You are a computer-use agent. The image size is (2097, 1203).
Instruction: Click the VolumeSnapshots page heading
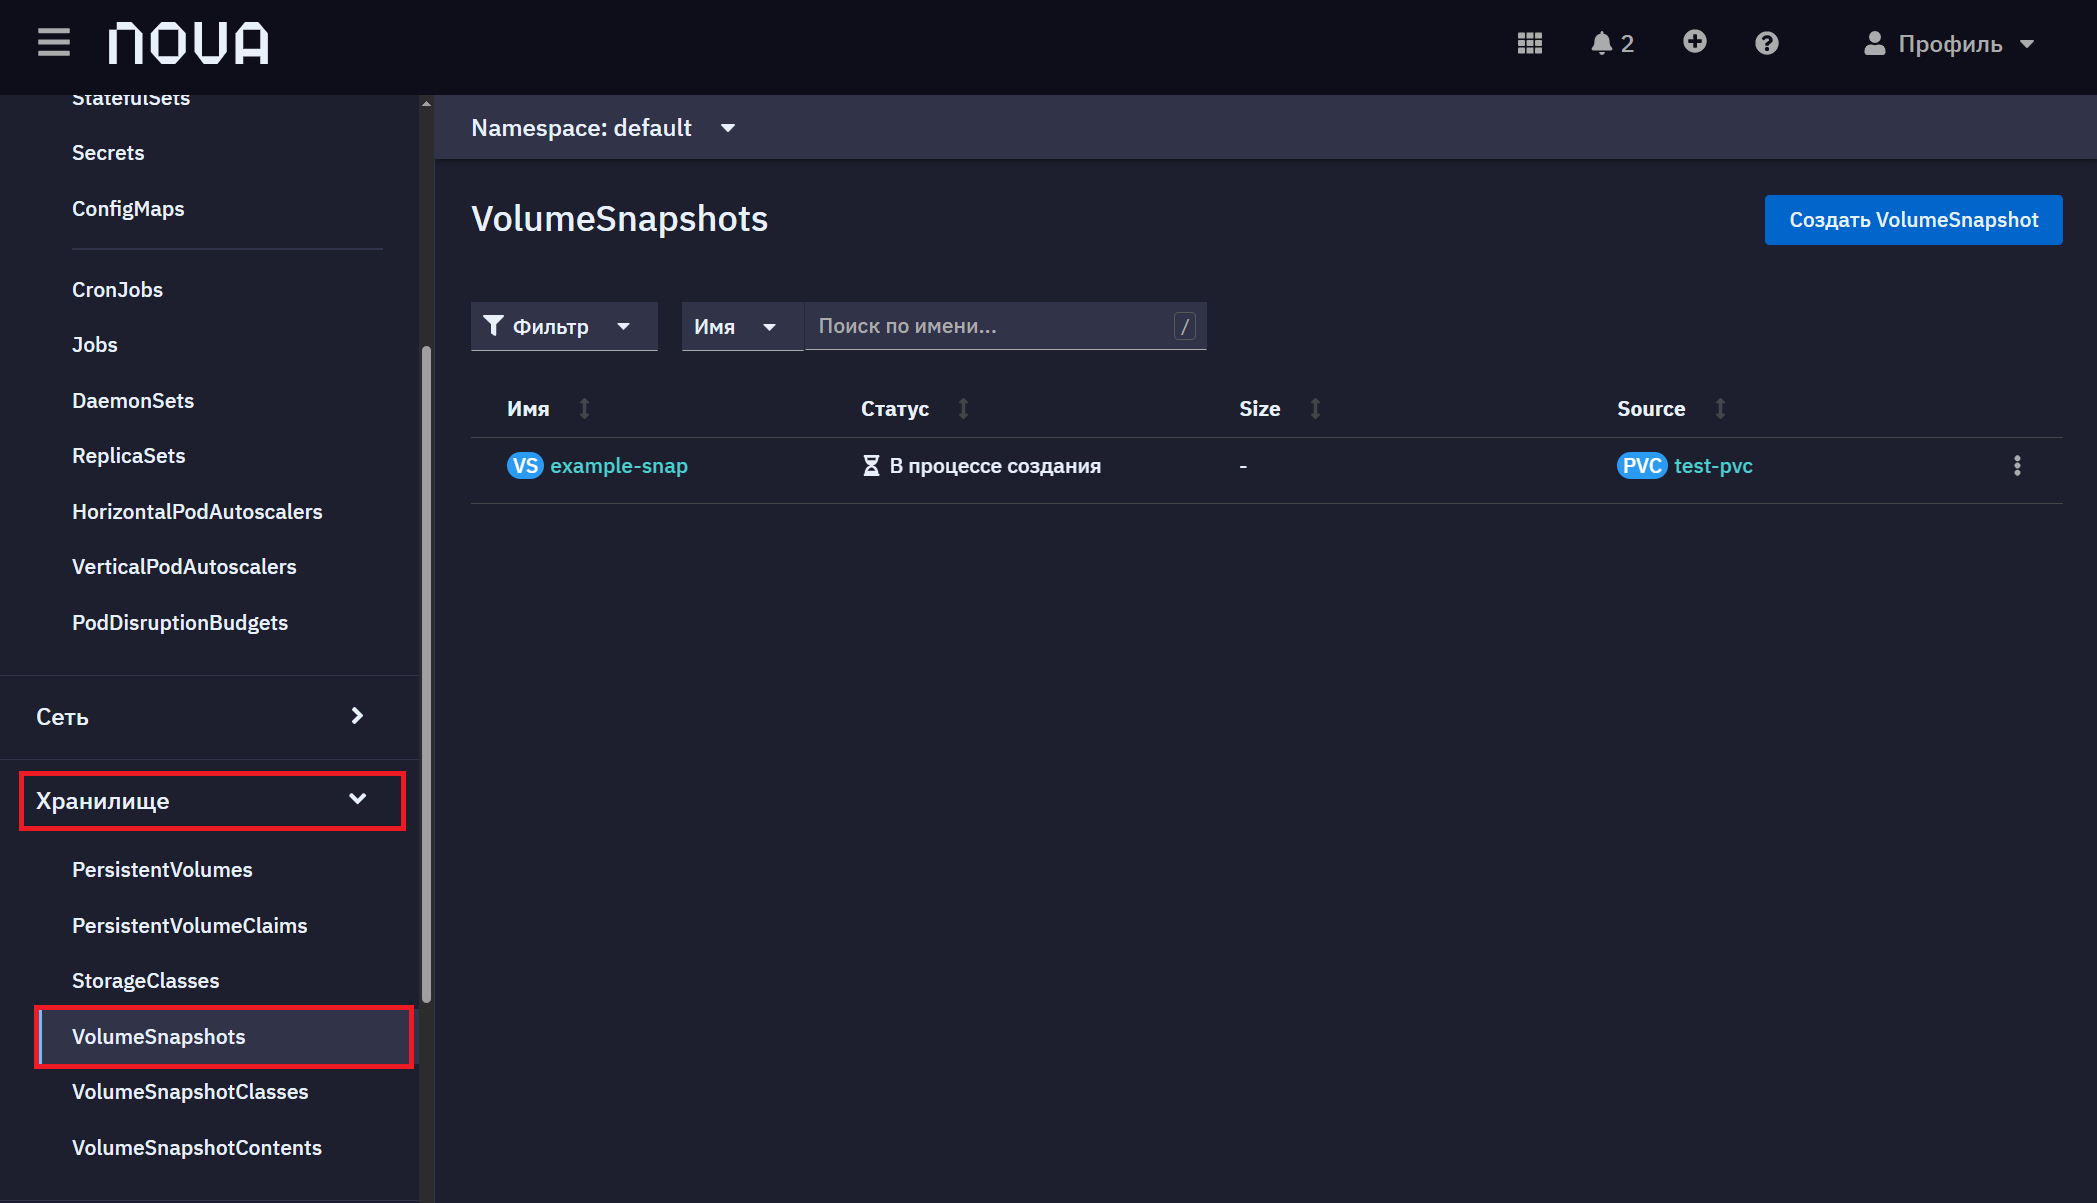coord(620,219)
